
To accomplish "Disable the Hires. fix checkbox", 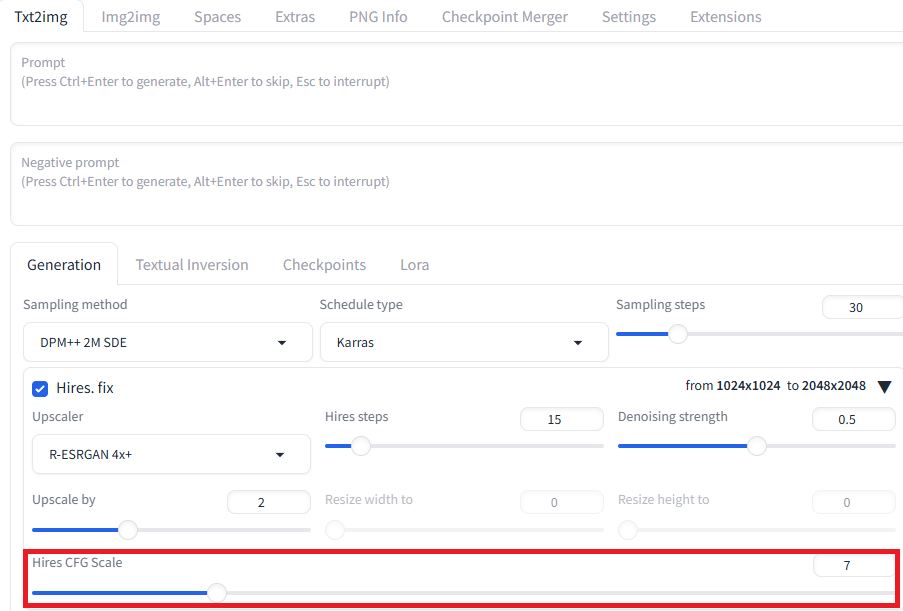I will coord(40,389).
